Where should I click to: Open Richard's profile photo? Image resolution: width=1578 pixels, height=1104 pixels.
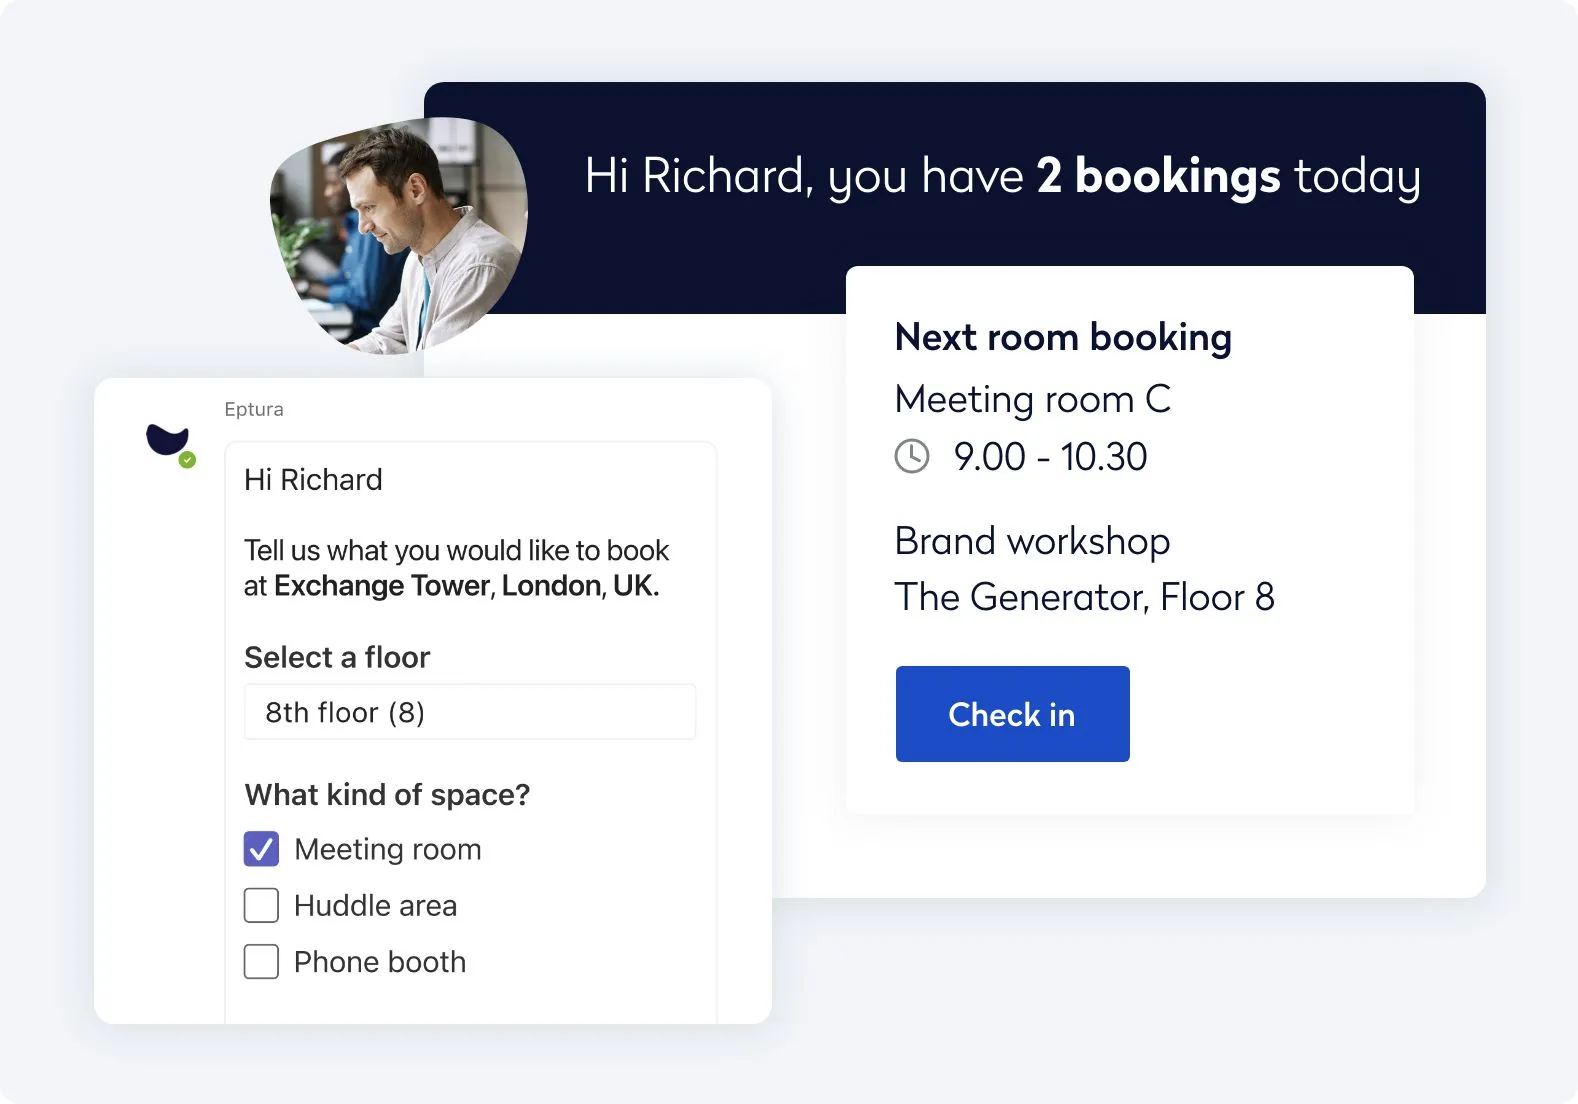click(398, 236)
